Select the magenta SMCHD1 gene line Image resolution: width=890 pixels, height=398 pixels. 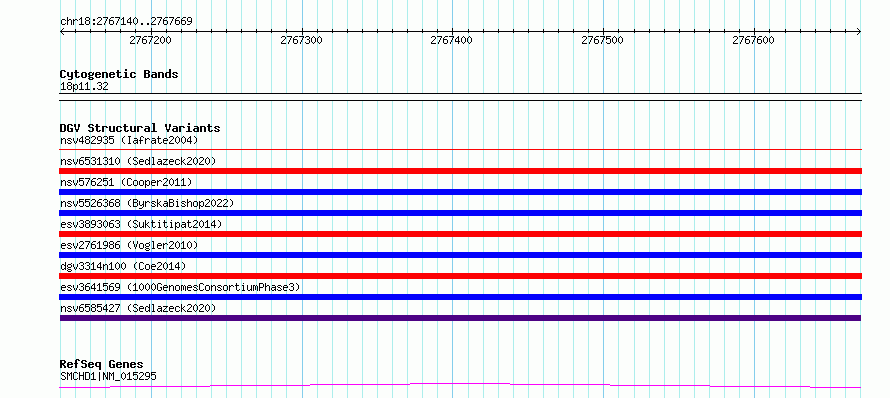point(460,386)
